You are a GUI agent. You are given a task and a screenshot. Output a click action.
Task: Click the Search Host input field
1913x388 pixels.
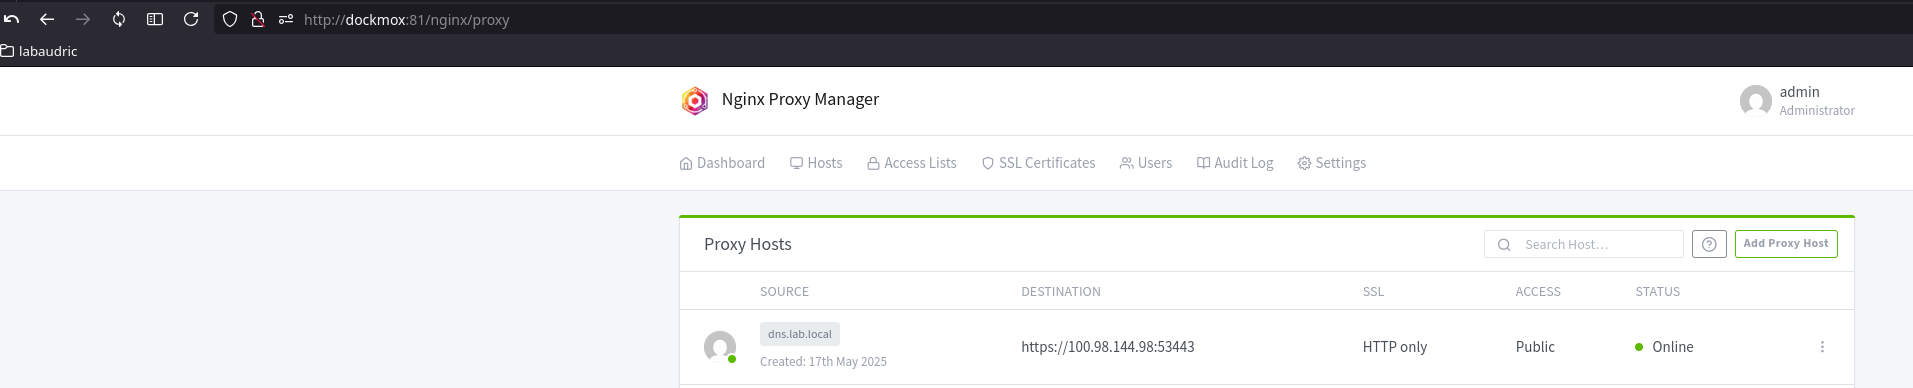pos(1584,244)
